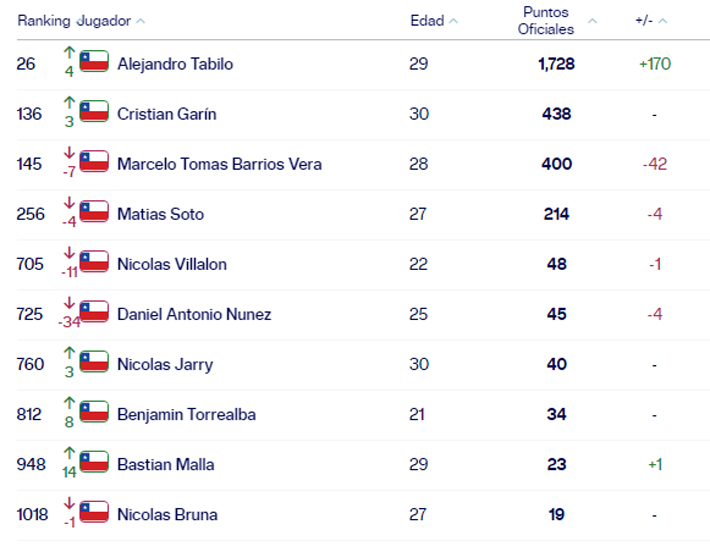The height and width of the screenshot is (552, 710).
Task: Click flag icon beside Matias Soto
Action: pos(94,211)
